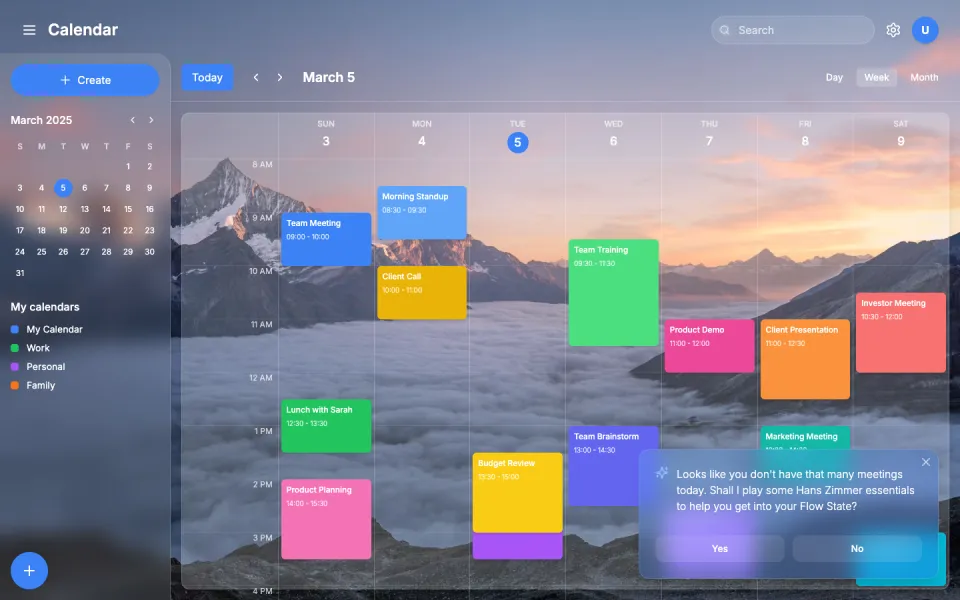Toggle My Calendar blue color dot
Screen dimensions: 960x600
coord(15,329)
